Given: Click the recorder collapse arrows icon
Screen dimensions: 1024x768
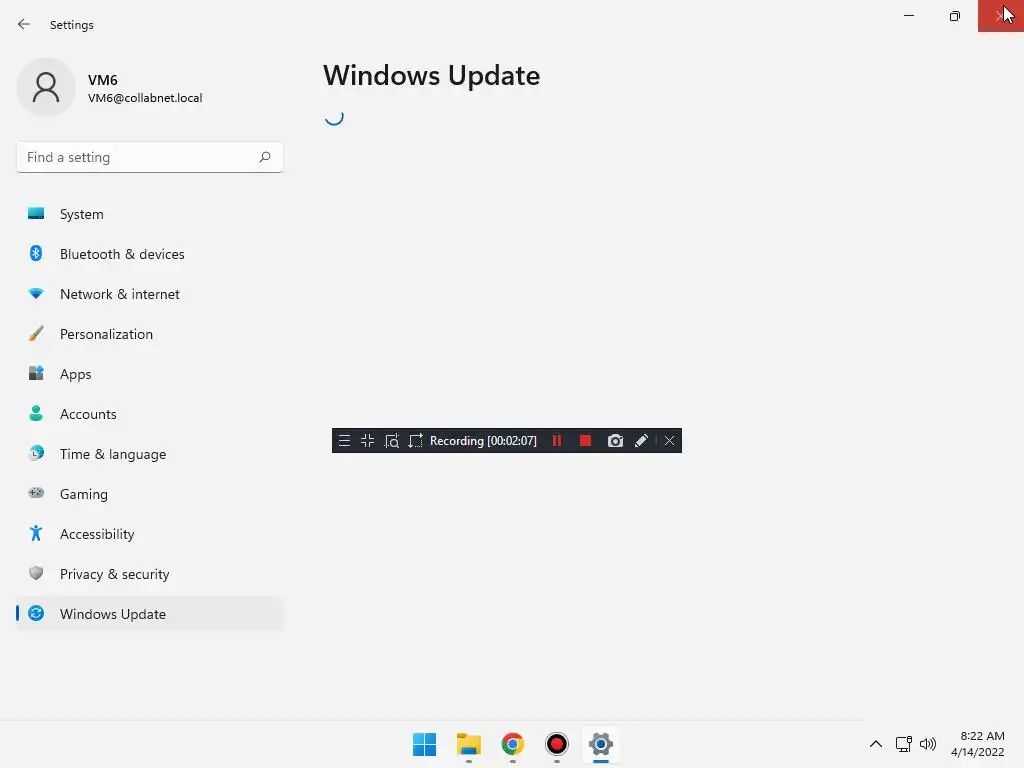Looking at the screenshot, I should coord(368,441).
